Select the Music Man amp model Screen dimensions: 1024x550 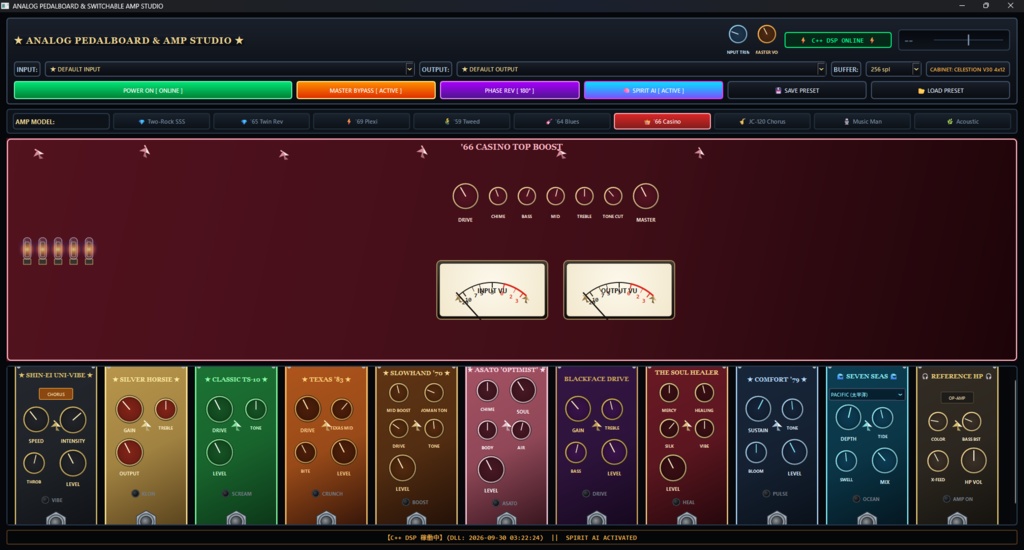(x=863, y=121)
